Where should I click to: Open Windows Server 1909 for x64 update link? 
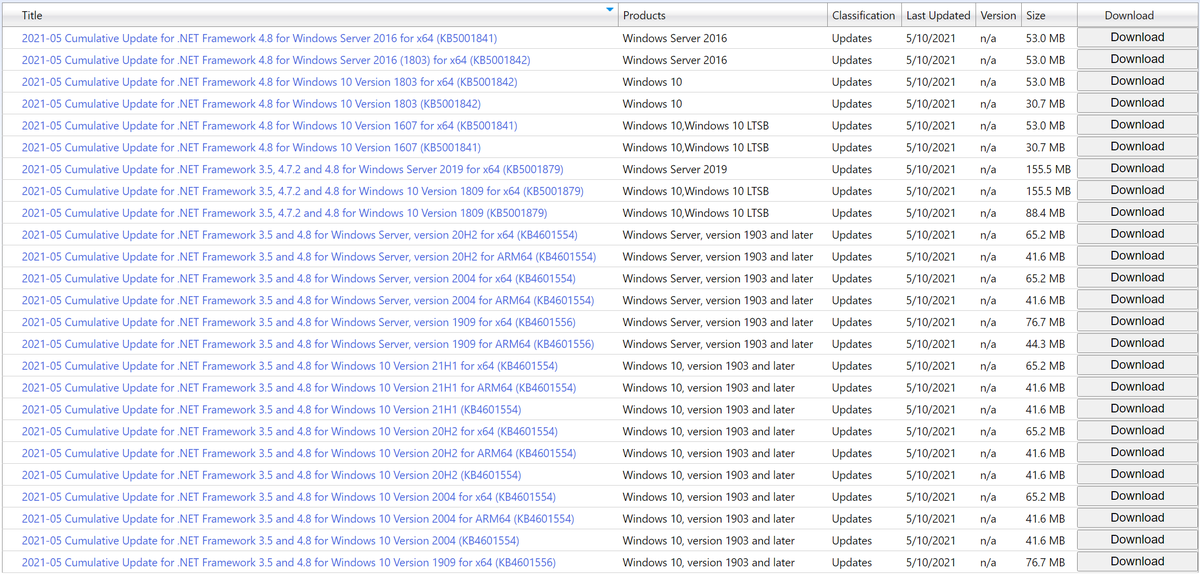pos(298,323)
